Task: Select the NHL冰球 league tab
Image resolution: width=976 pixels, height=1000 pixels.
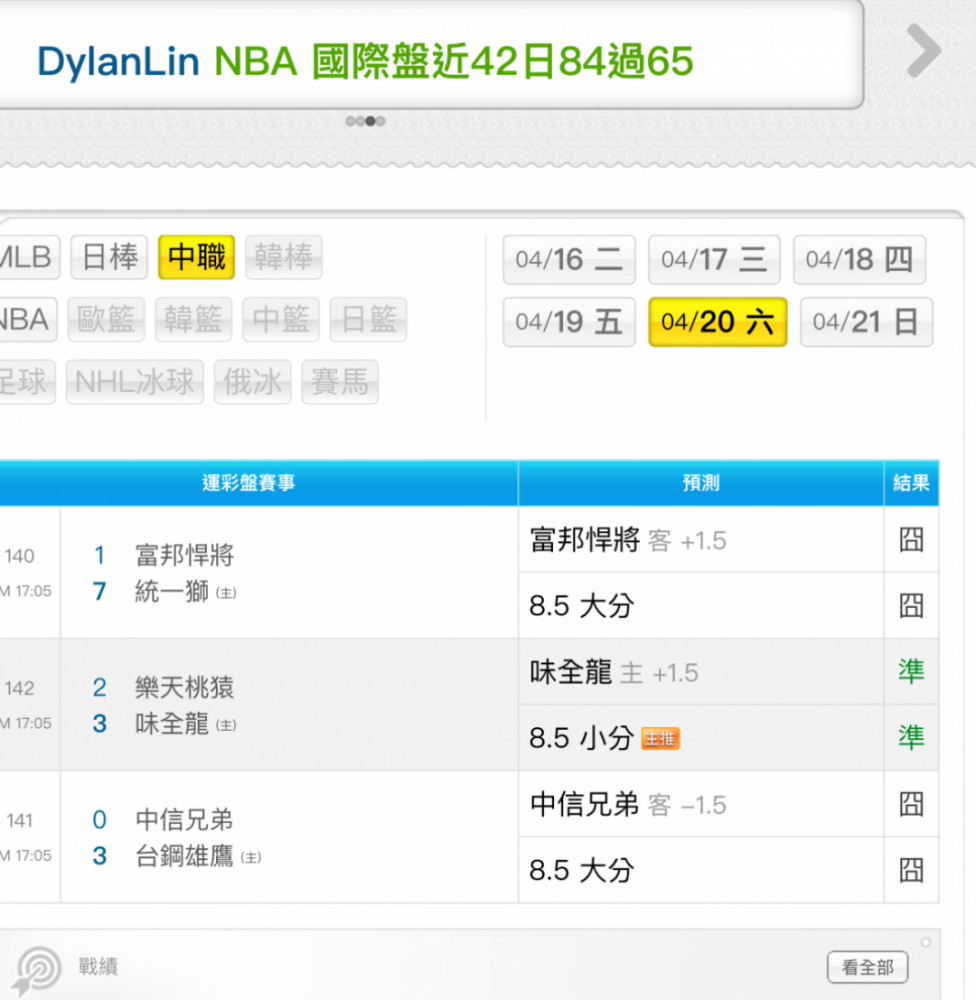Action: (x=135, y=382)
